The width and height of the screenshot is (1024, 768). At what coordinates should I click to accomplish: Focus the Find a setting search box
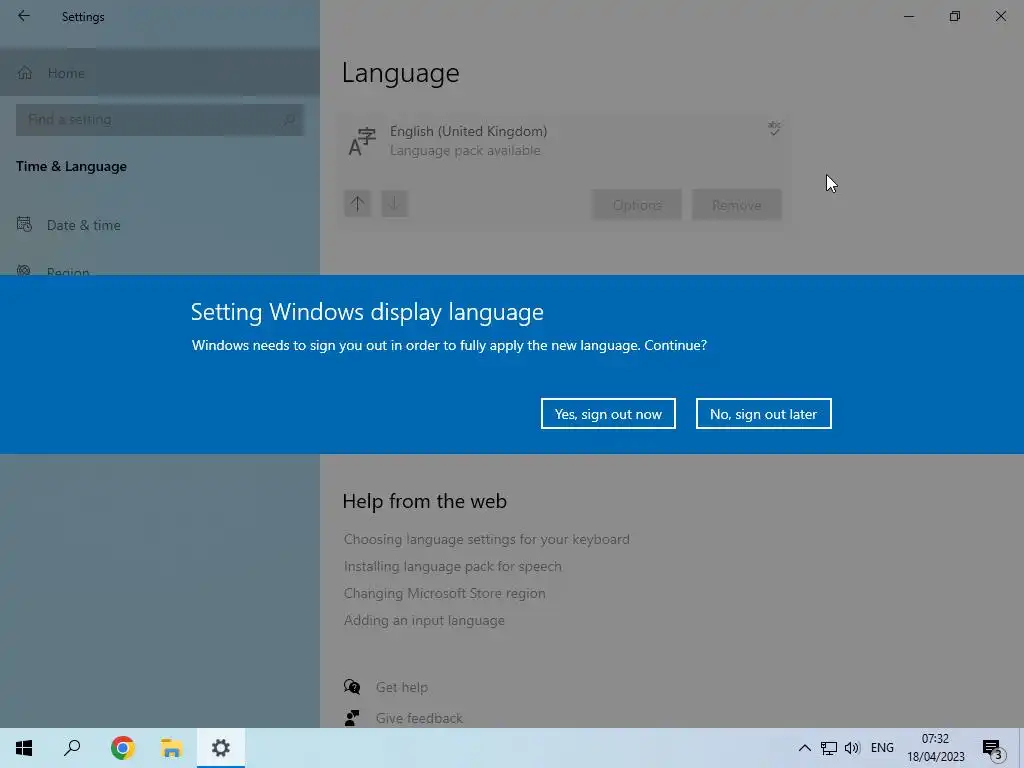[160, 120]
